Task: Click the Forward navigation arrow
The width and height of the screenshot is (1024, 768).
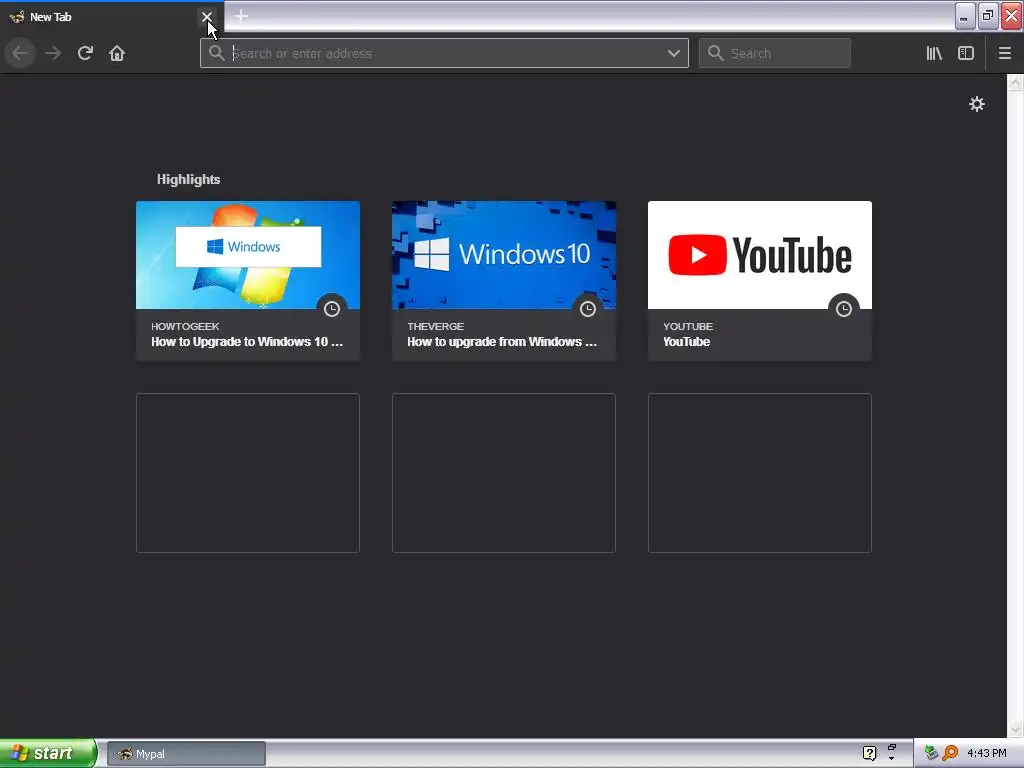Action: [x=53, y=53]
